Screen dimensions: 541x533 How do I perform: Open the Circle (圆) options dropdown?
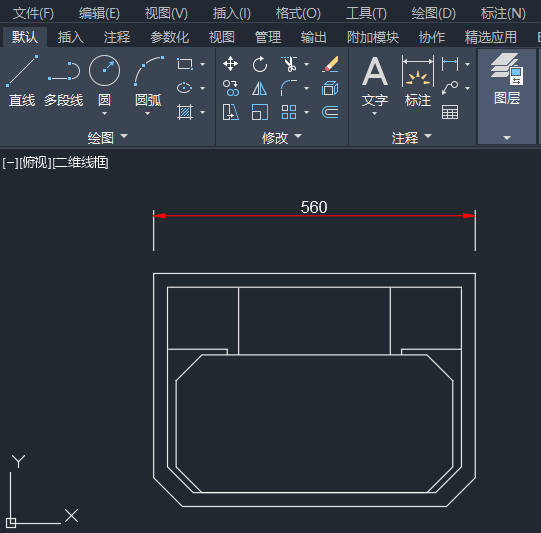tap(105, 113)
